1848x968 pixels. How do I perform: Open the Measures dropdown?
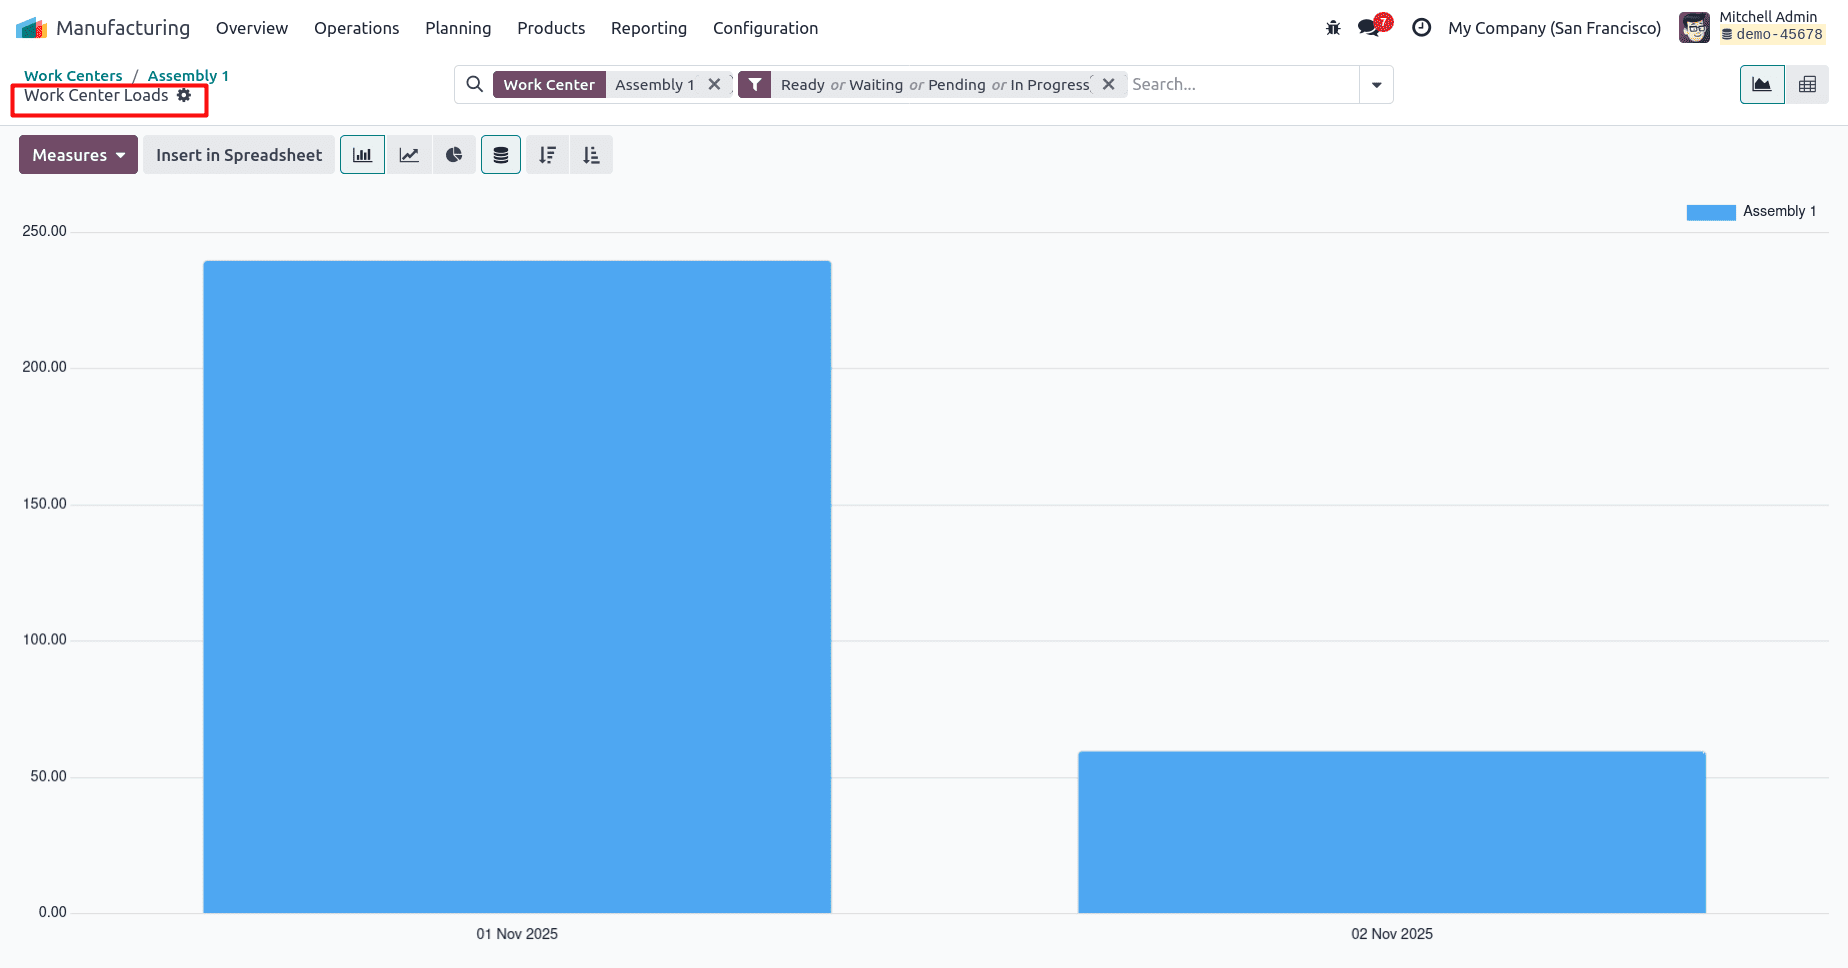click(77, 154)
